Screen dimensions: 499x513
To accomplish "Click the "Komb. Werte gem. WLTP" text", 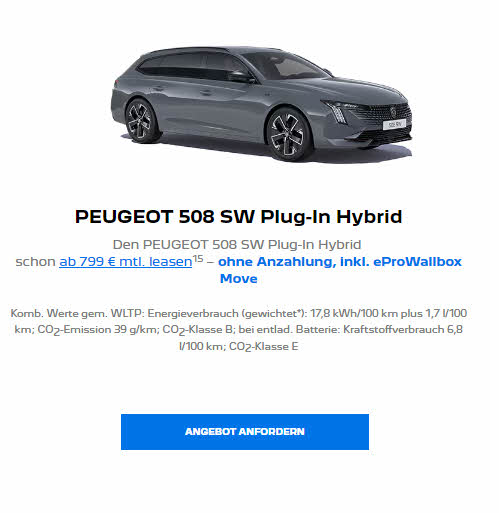I will [78, 313].
